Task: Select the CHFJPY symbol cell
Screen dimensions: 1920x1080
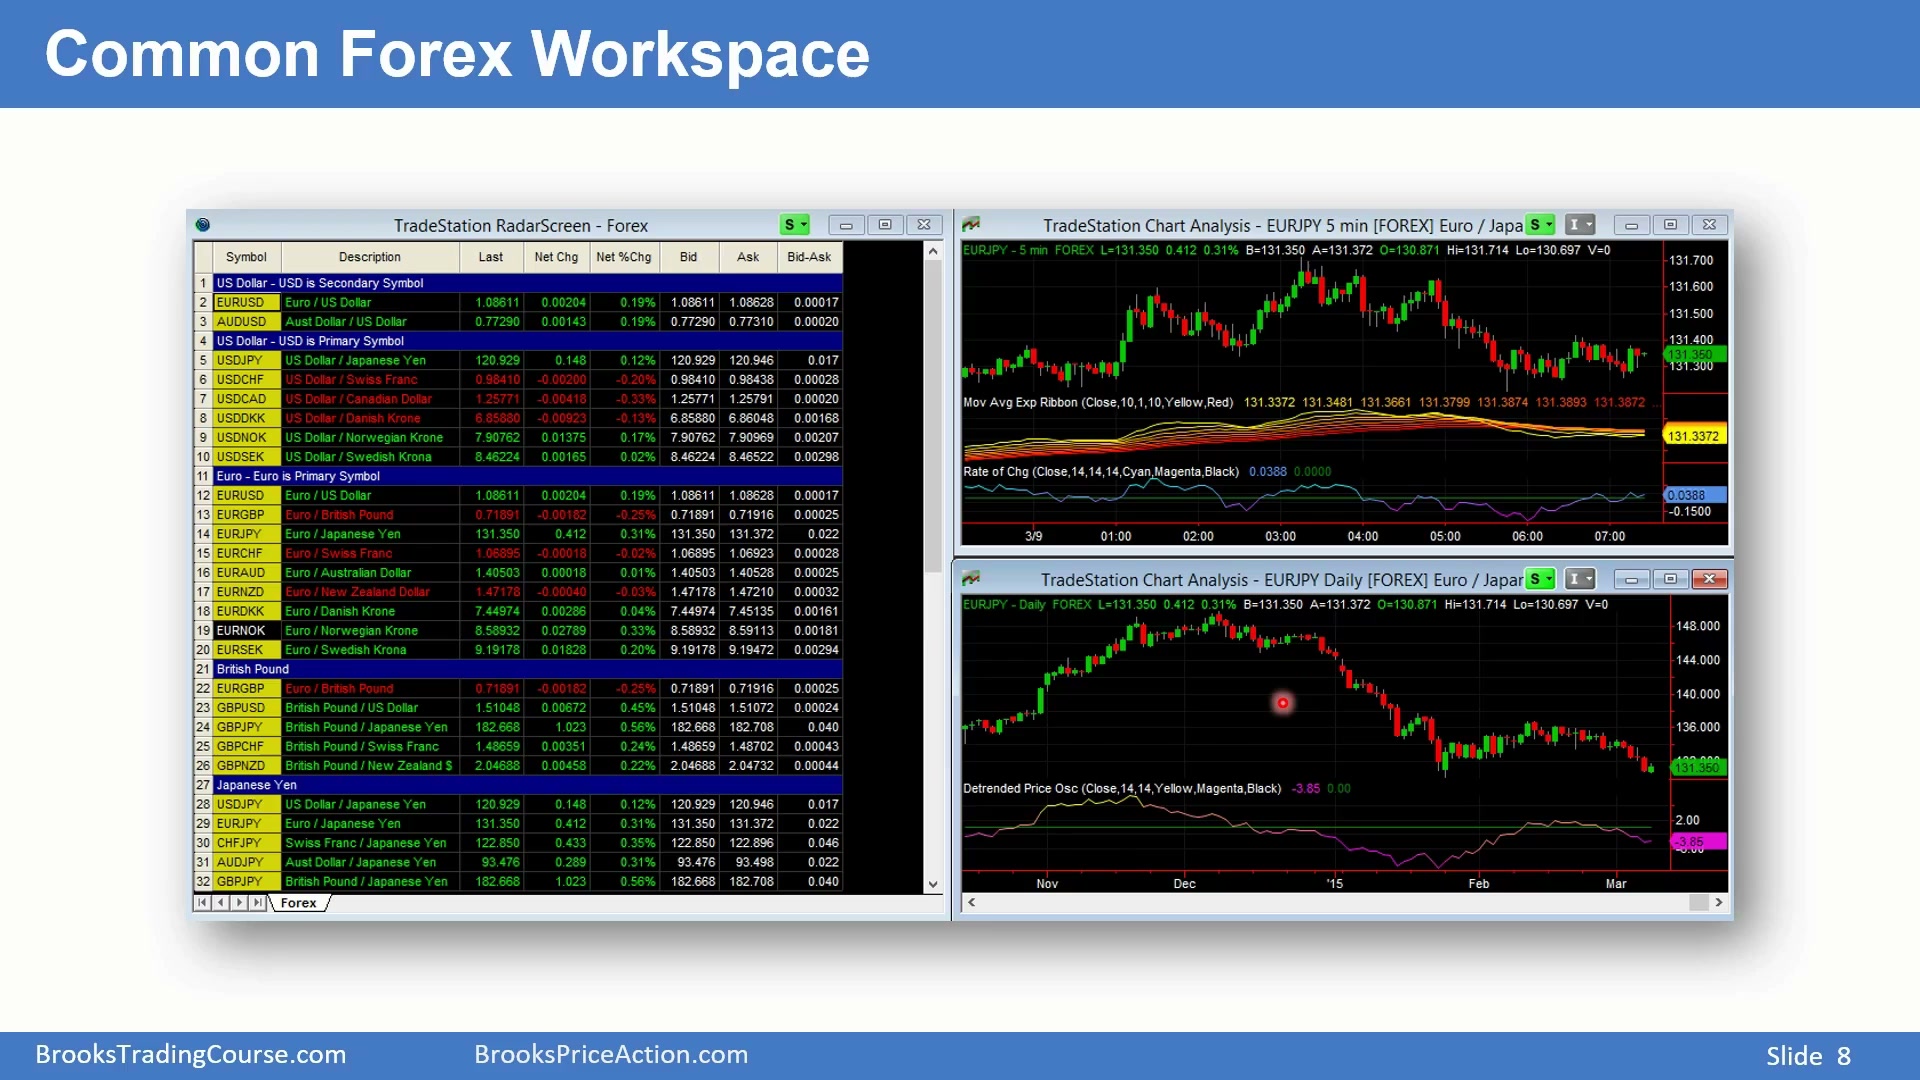Action: point(246,843)
